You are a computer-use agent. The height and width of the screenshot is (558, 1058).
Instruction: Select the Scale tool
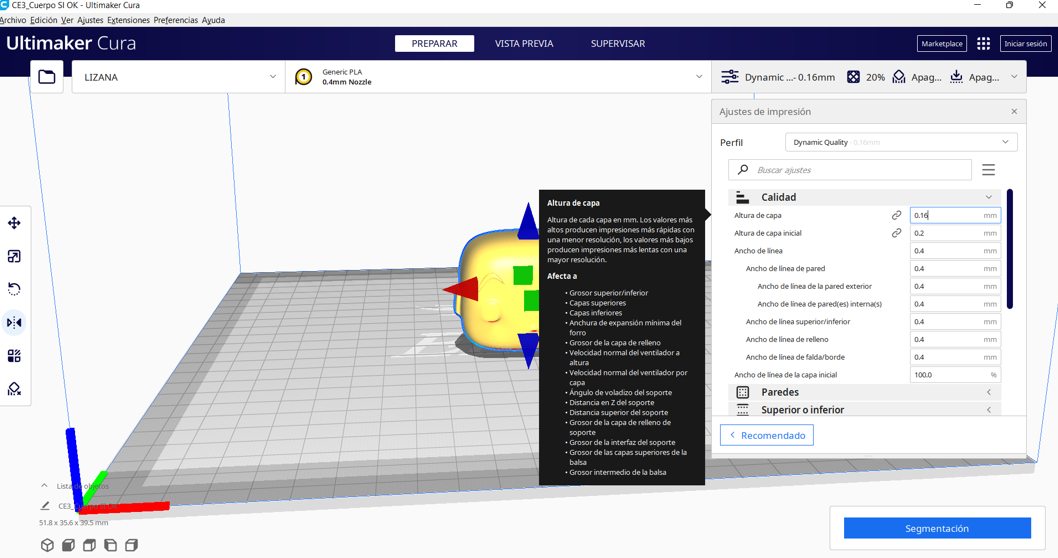coord(14,256)
